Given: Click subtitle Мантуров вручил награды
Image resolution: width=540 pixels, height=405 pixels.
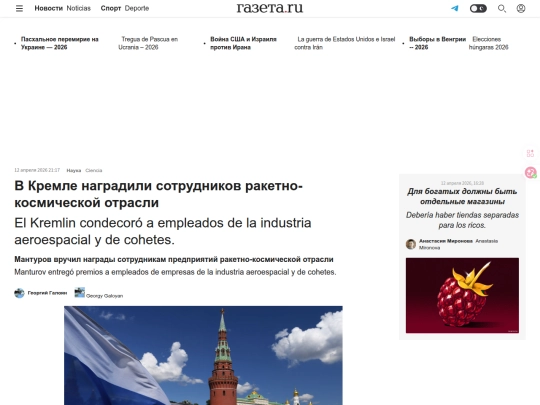Looking at the screenshot, I should 174,259.
